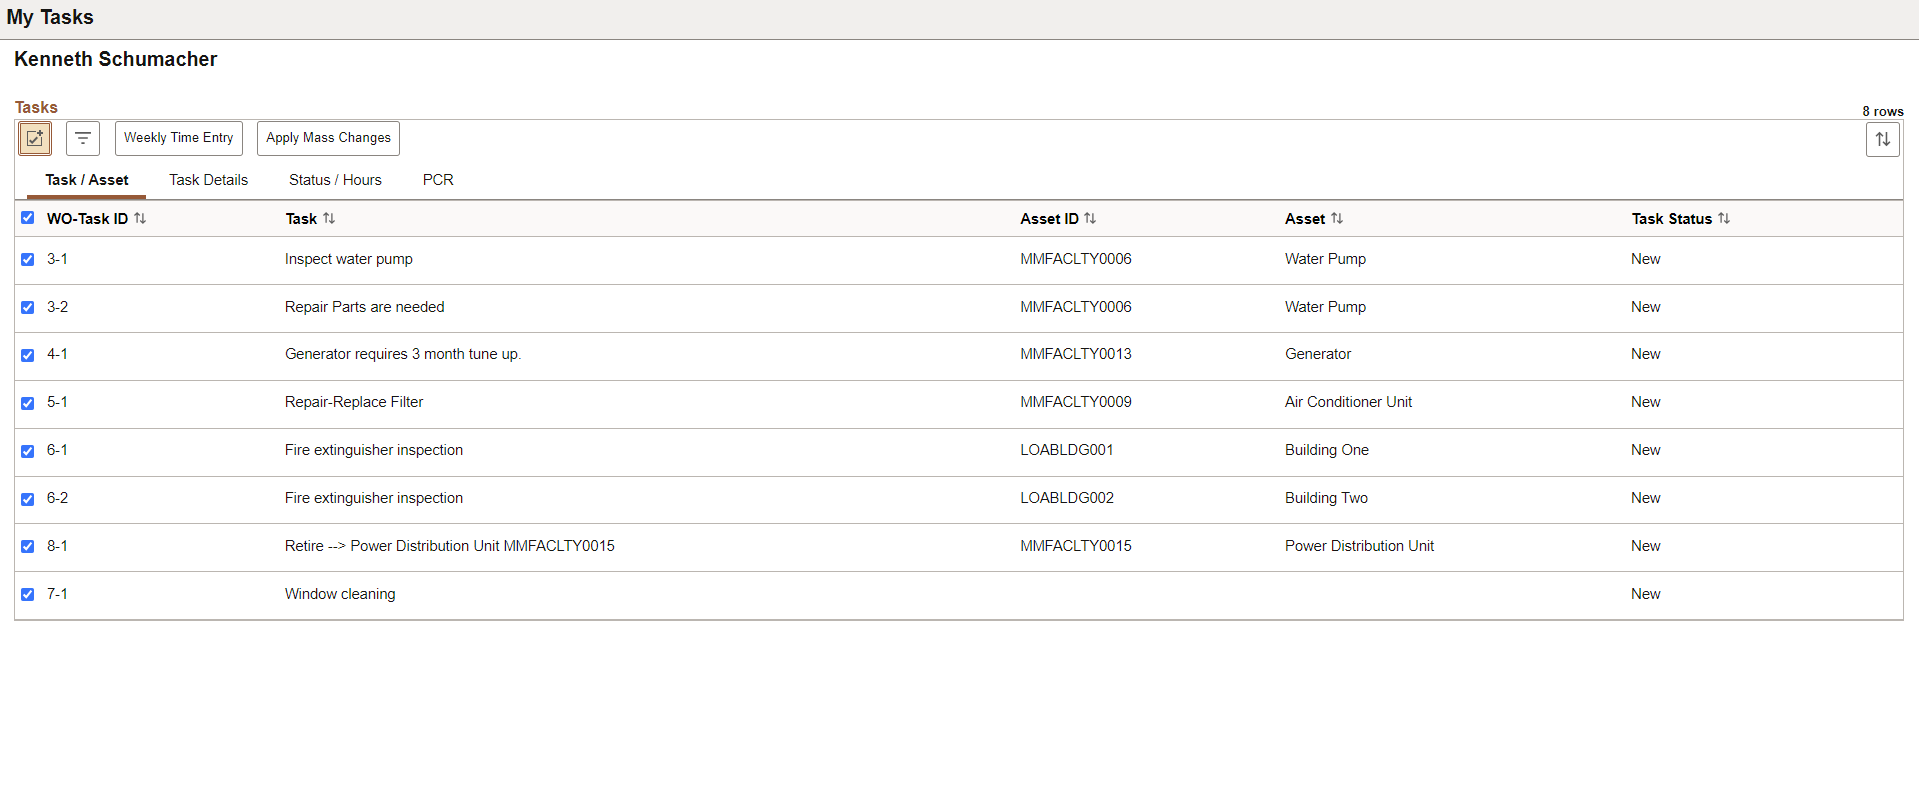
Task: Click the 'Generator' asset cell
Action: (x=1318, y=354)
